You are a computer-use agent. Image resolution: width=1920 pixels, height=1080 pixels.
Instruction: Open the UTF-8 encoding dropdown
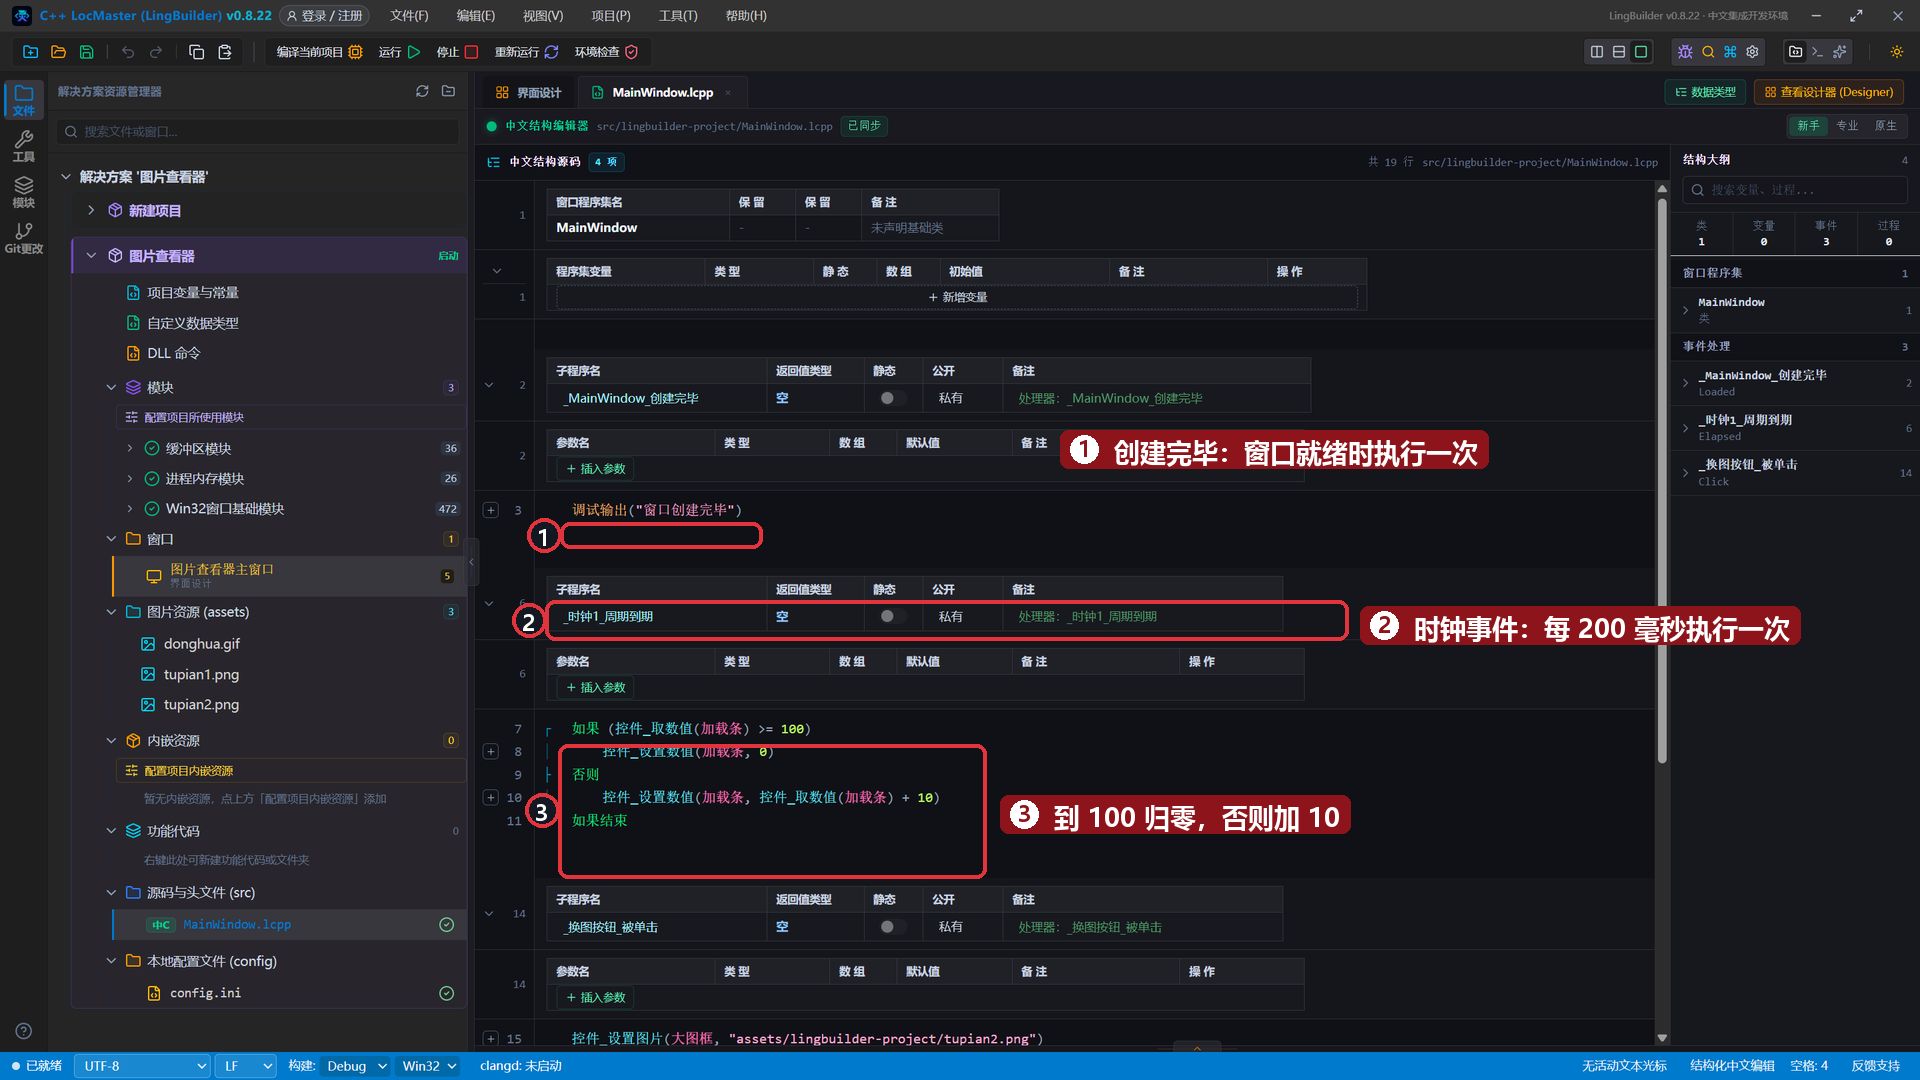pyautogui.click(x=142, y=1066)
